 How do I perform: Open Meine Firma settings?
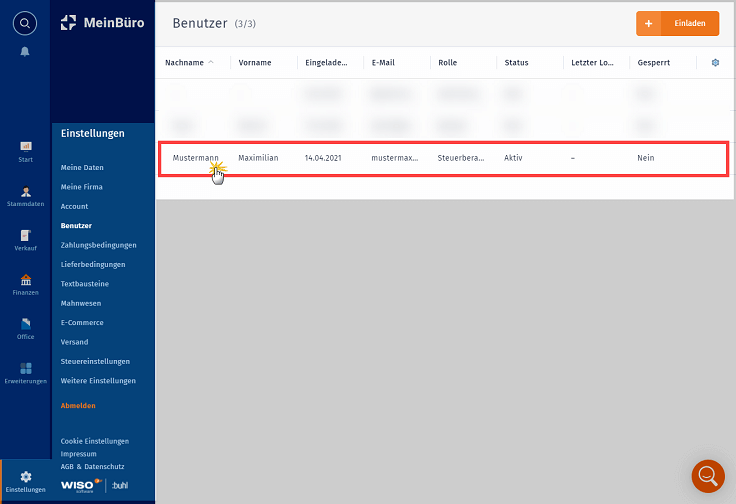coord(82,187)
